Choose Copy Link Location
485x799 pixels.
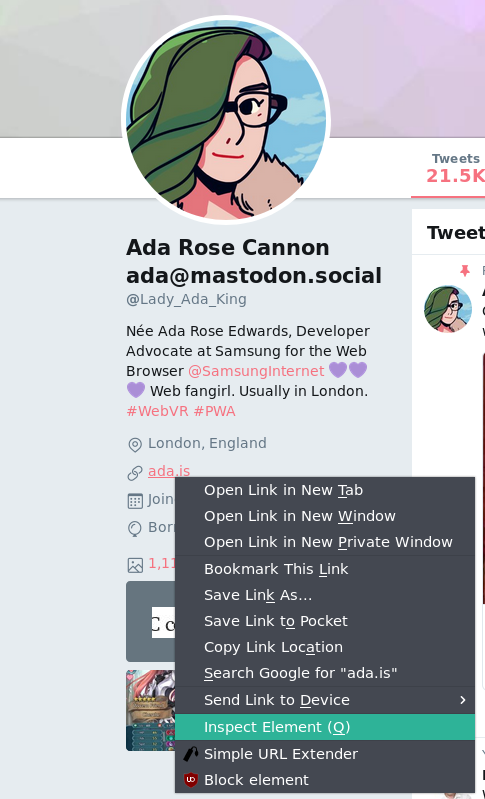325,647
